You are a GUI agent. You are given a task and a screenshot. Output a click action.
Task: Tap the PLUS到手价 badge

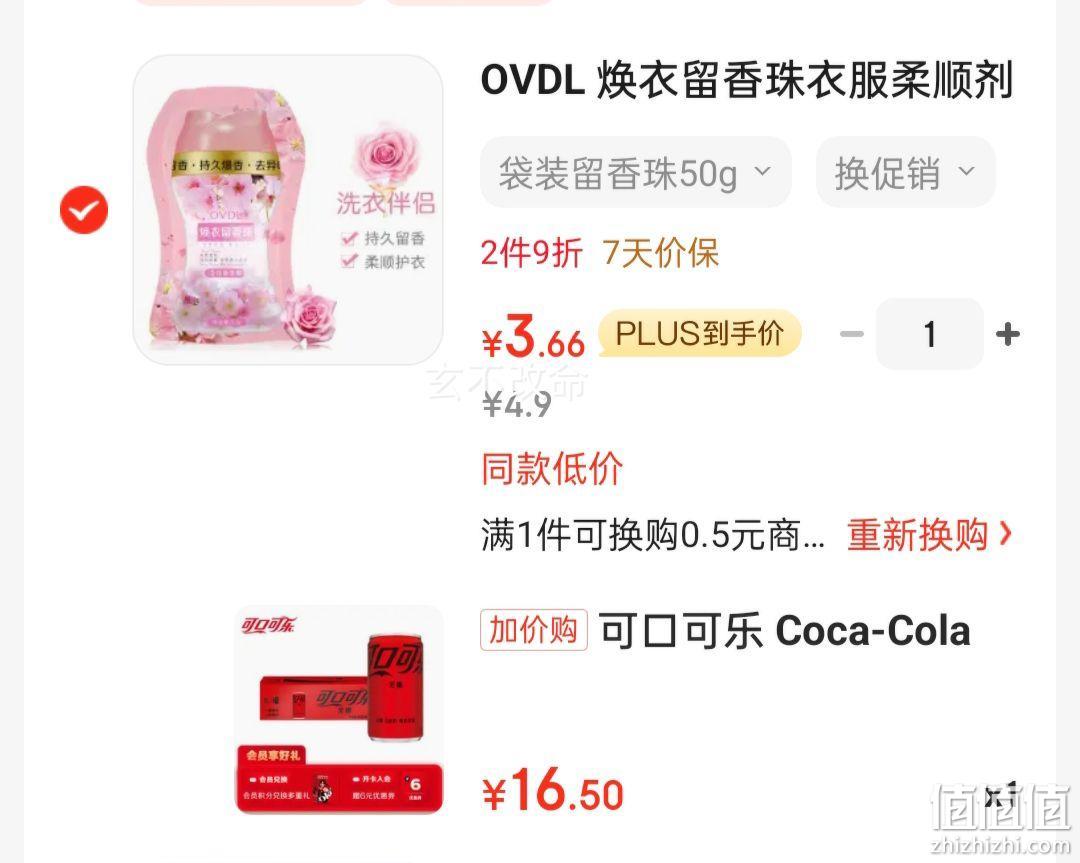(x=700, y=333)
